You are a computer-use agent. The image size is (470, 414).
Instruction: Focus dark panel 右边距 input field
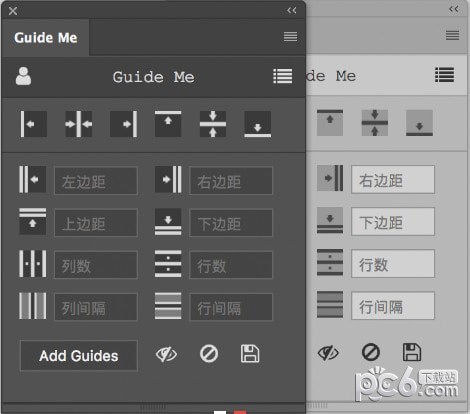pos(231,181)
